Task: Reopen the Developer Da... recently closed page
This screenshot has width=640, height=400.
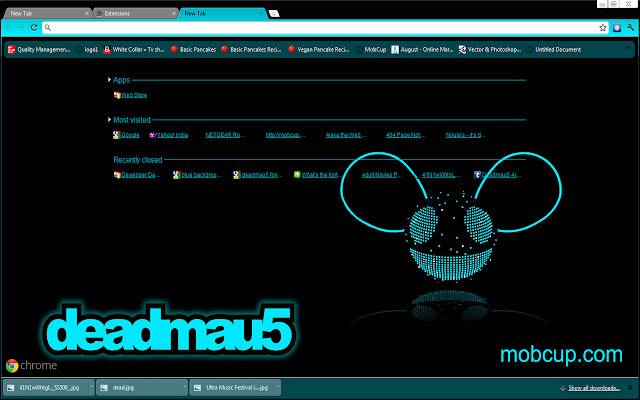Action: pos(141,175)
